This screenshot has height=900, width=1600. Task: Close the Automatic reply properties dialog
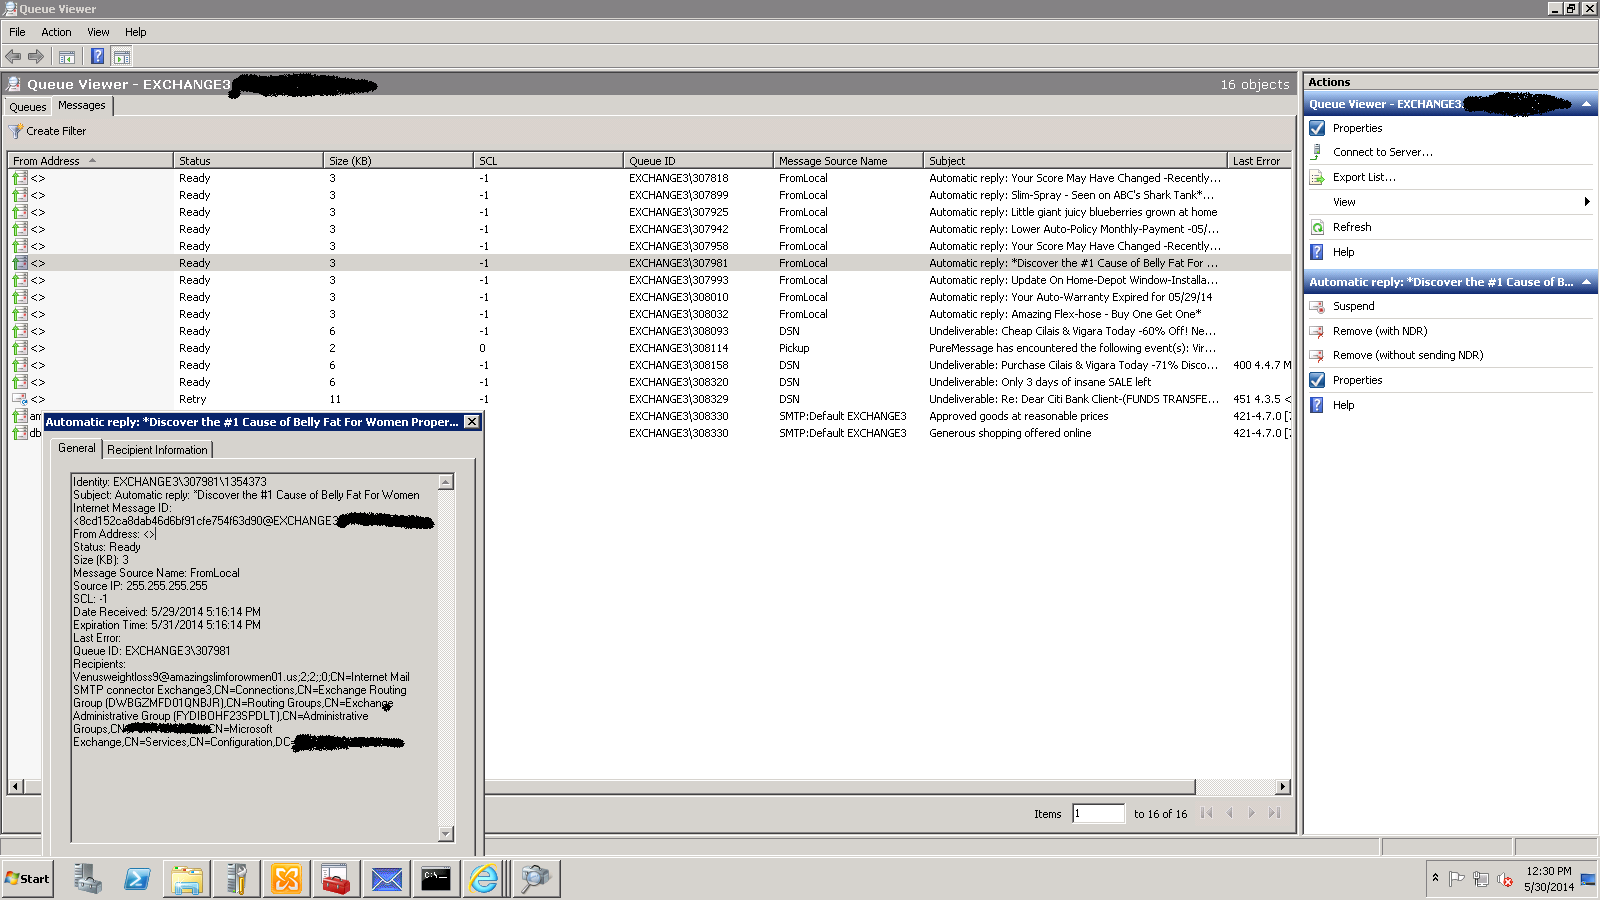[471, 422]
